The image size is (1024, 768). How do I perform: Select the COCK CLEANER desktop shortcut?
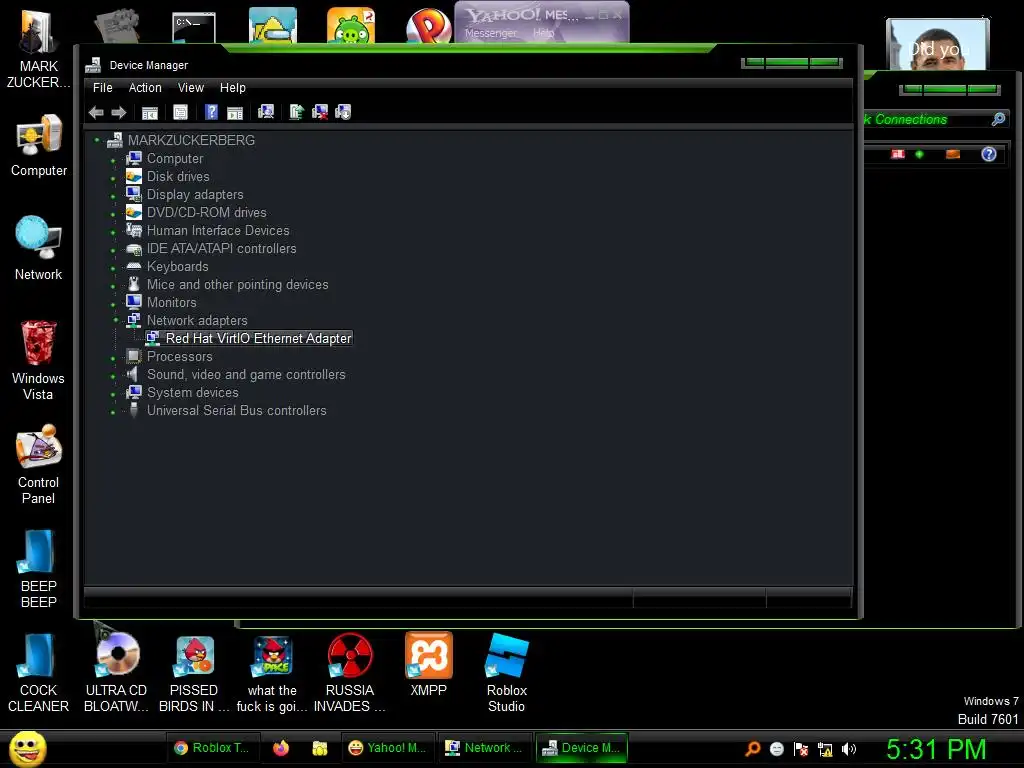tap(39, 673)
